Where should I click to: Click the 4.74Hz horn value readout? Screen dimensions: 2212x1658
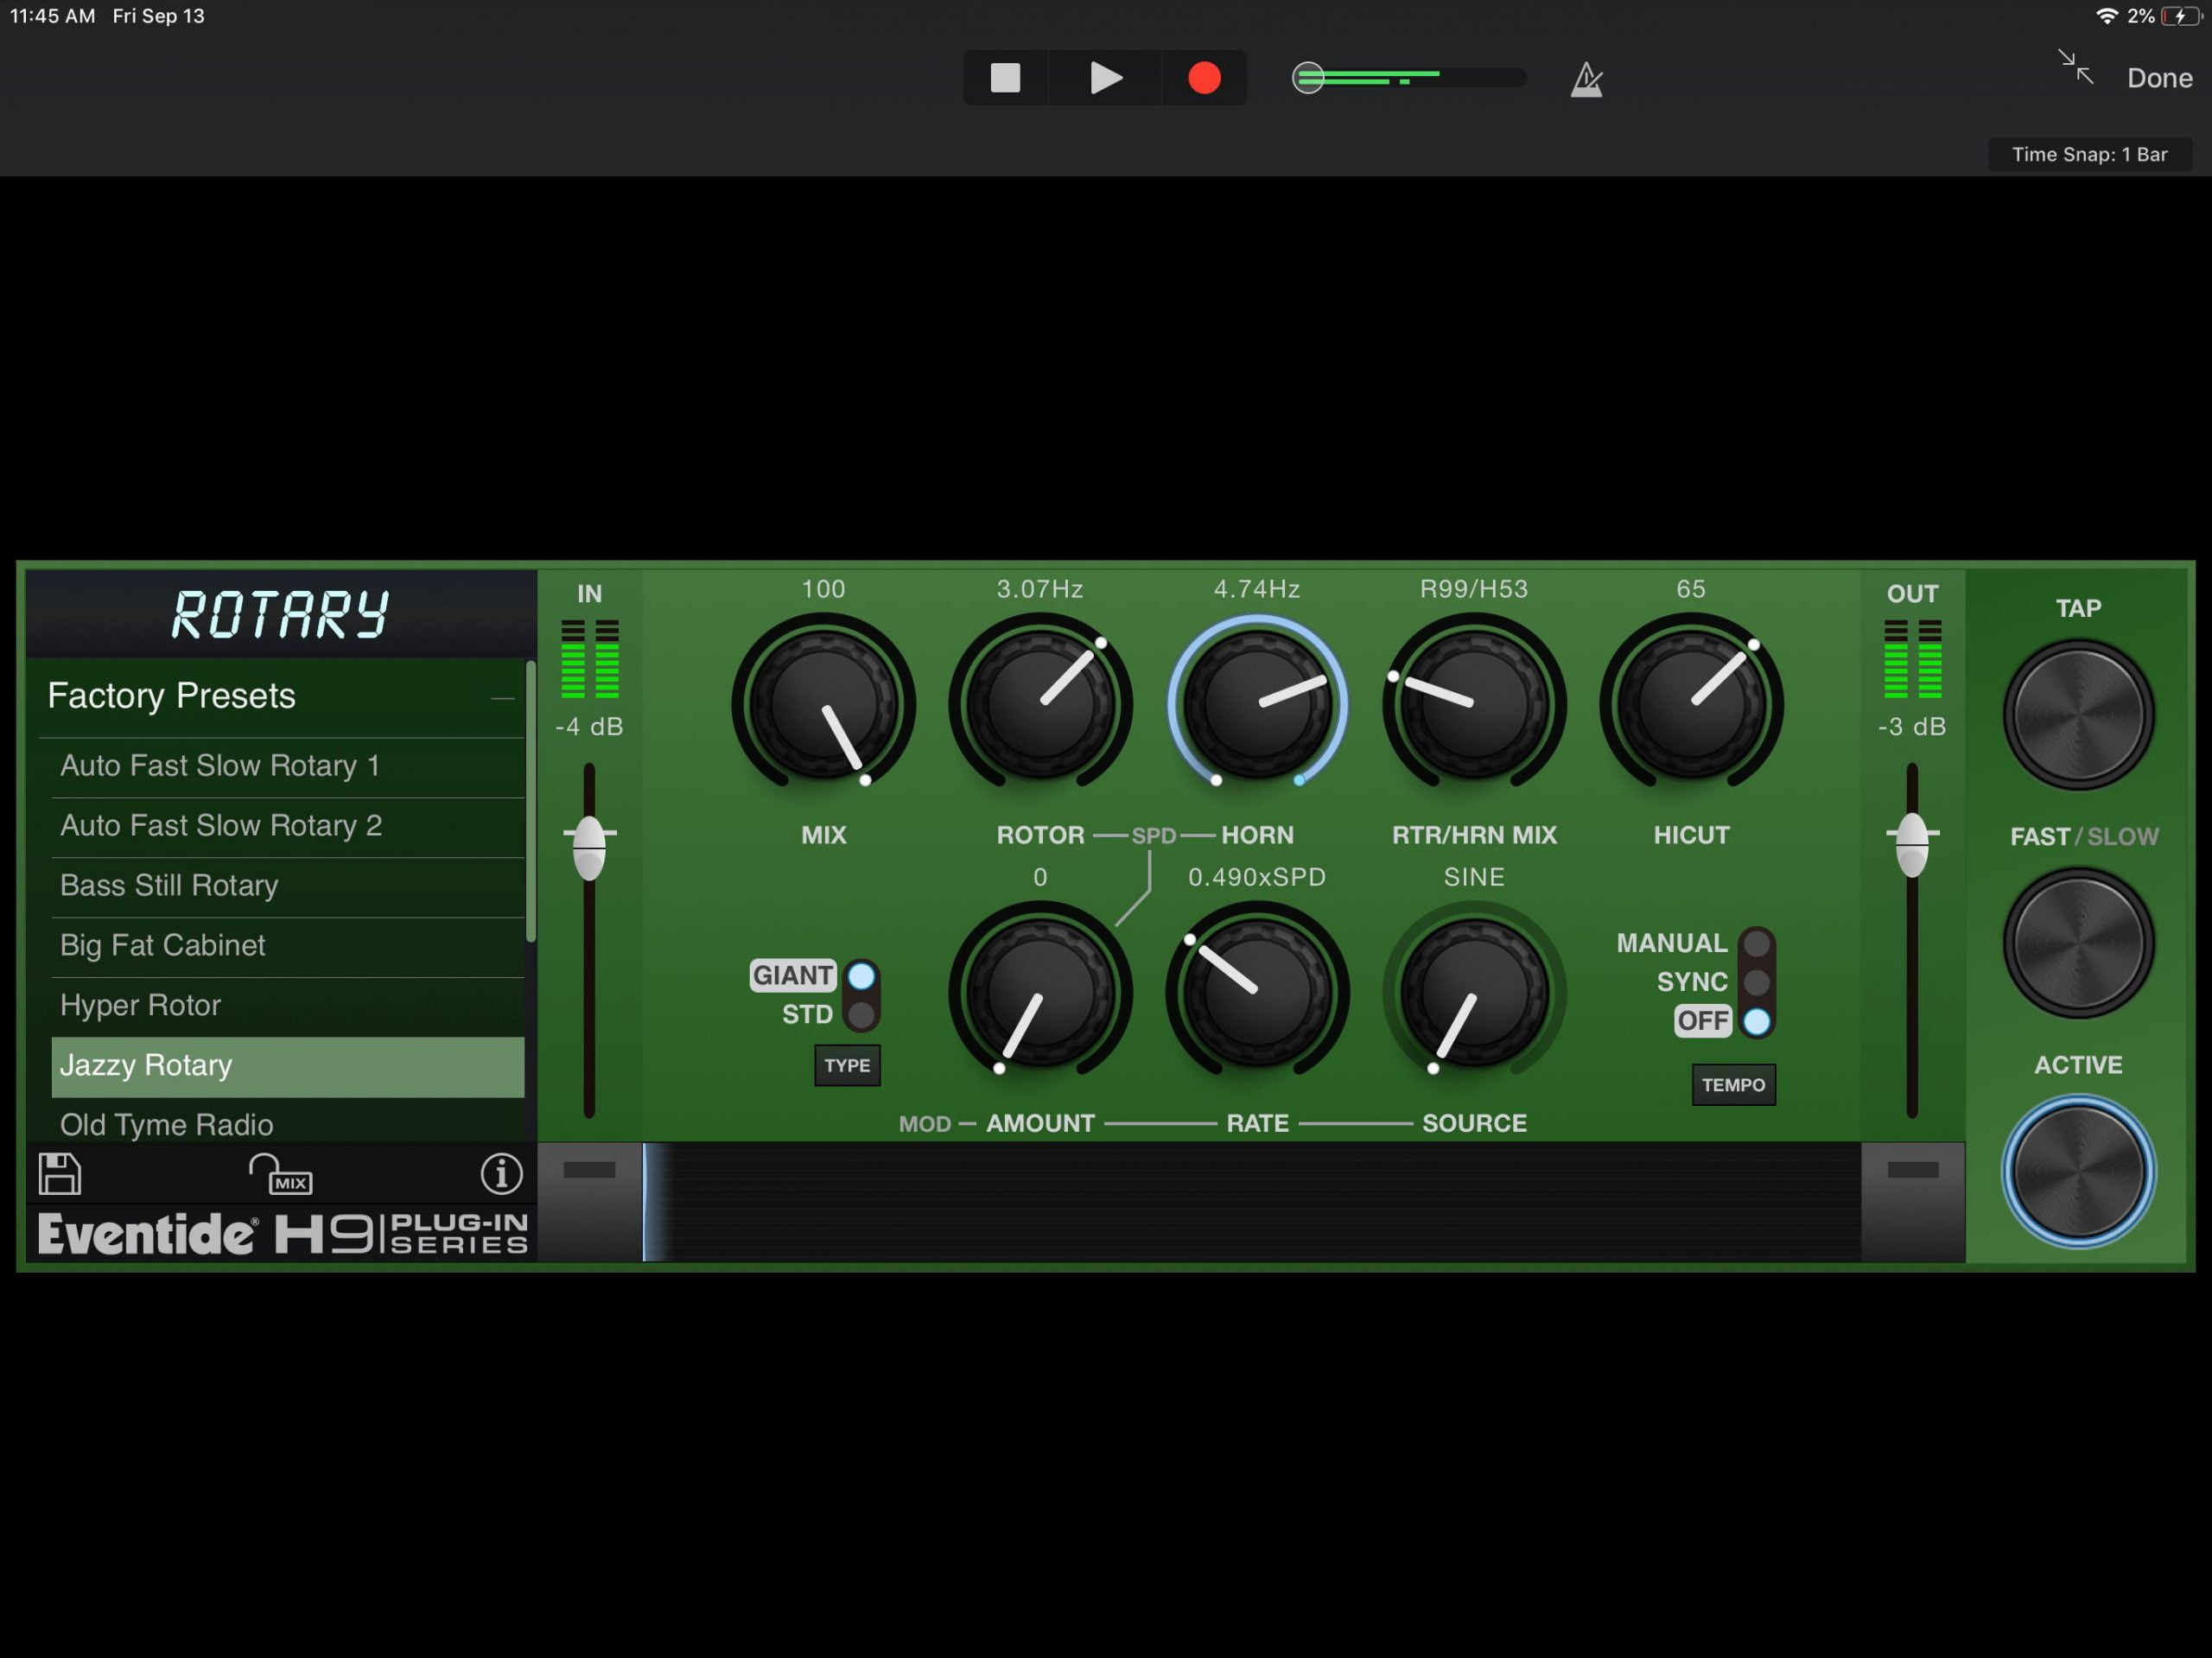coord(1257,589)
